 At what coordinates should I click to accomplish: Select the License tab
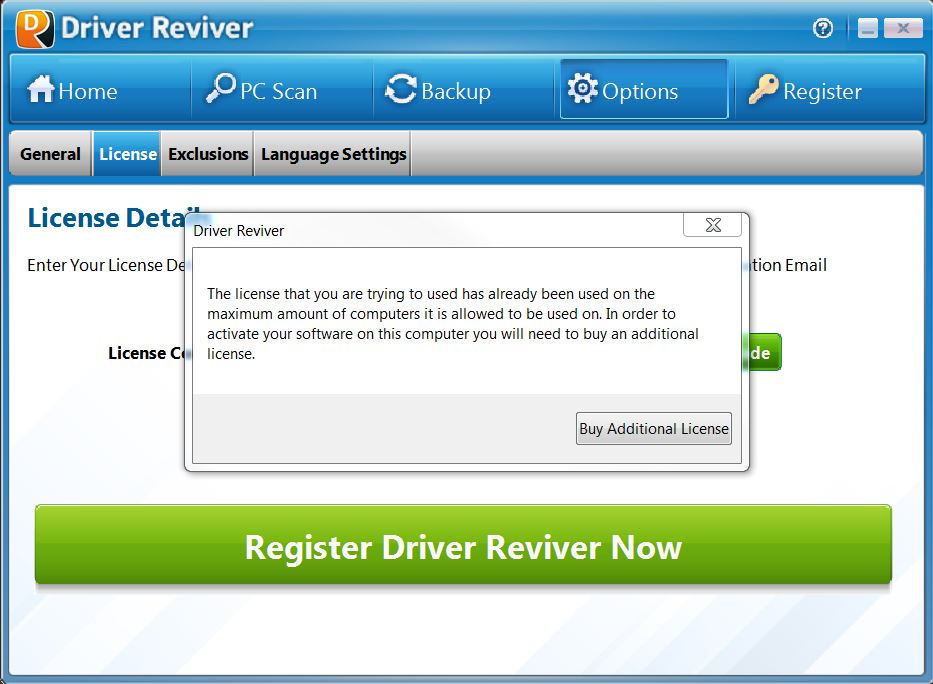[x=127, y=154]
